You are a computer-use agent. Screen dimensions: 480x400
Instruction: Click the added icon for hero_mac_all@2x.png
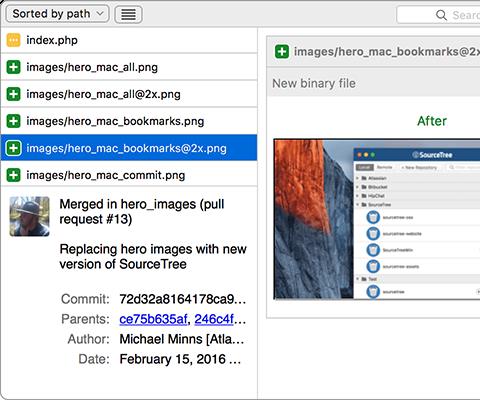click(x=13, y=94)
